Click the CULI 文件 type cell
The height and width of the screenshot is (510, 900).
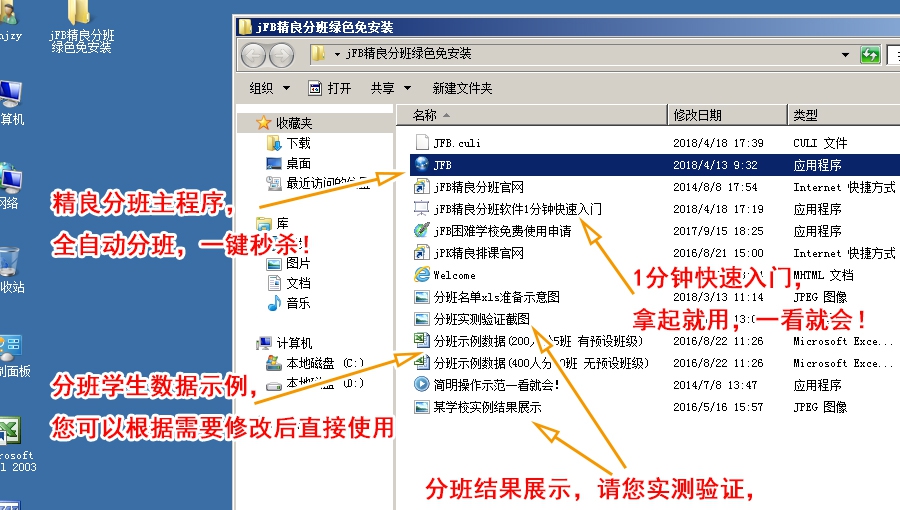point(820,143)
